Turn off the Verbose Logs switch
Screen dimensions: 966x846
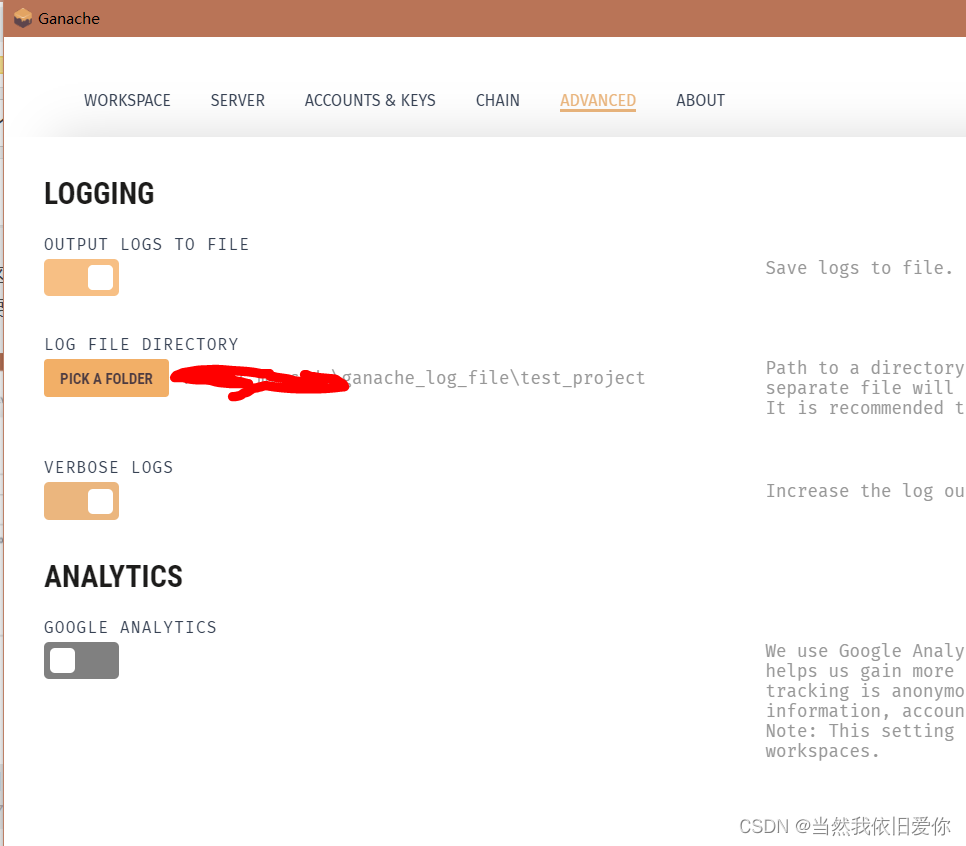[x=81, y=501]
